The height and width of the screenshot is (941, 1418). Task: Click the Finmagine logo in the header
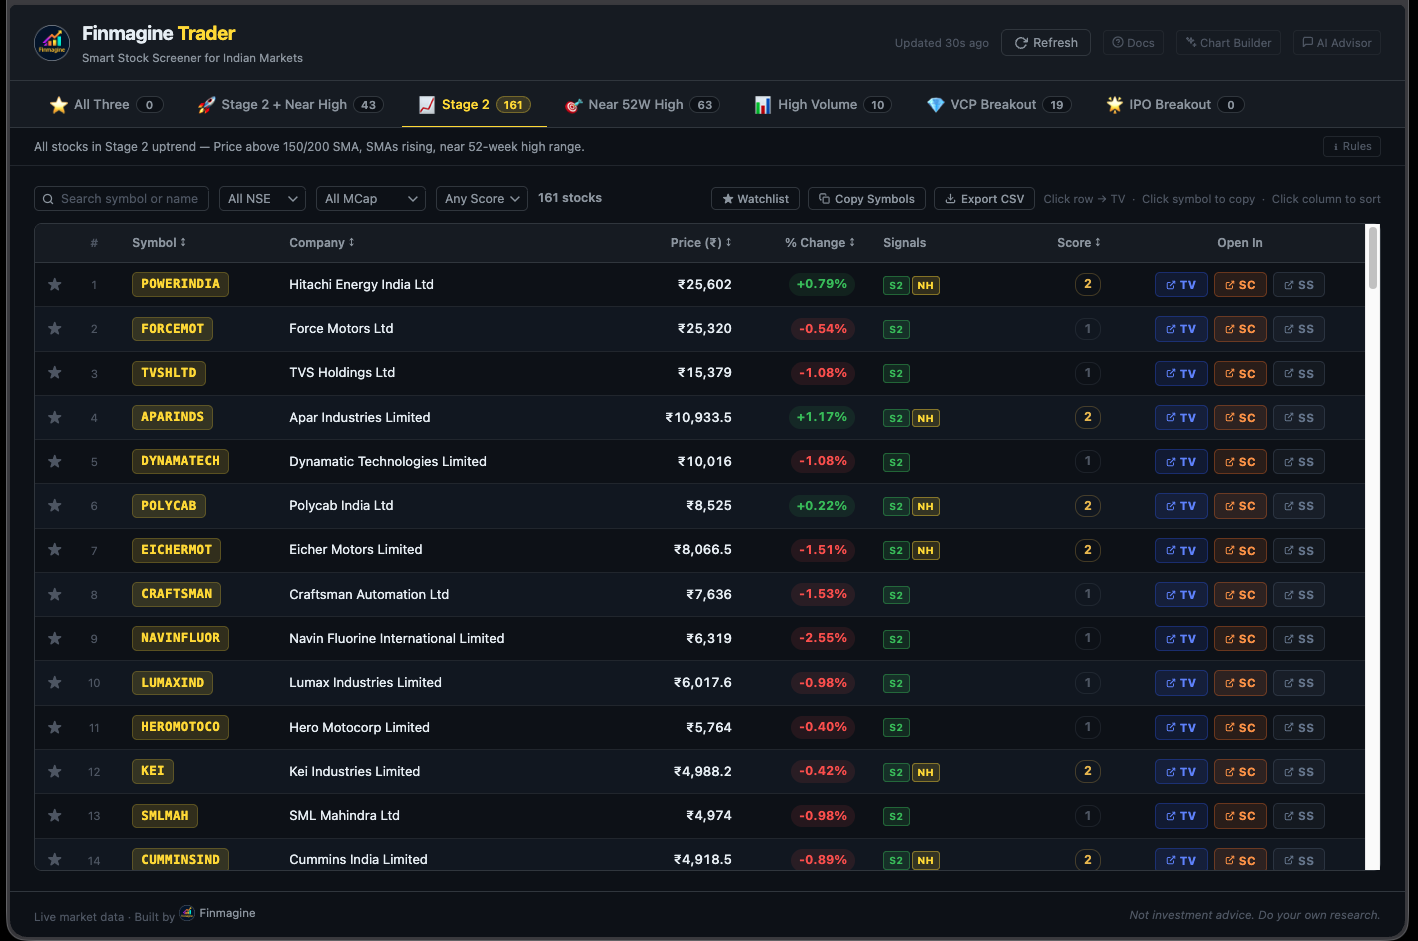pyautogui.click(x=51, y=42)
